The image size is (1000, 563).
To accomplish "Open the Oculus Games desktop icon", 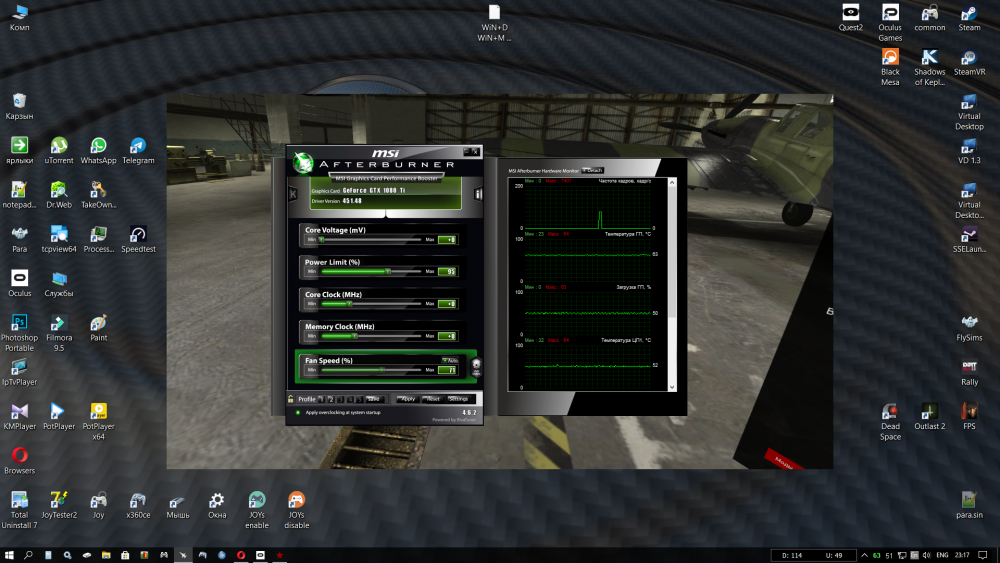I will 890,22.
